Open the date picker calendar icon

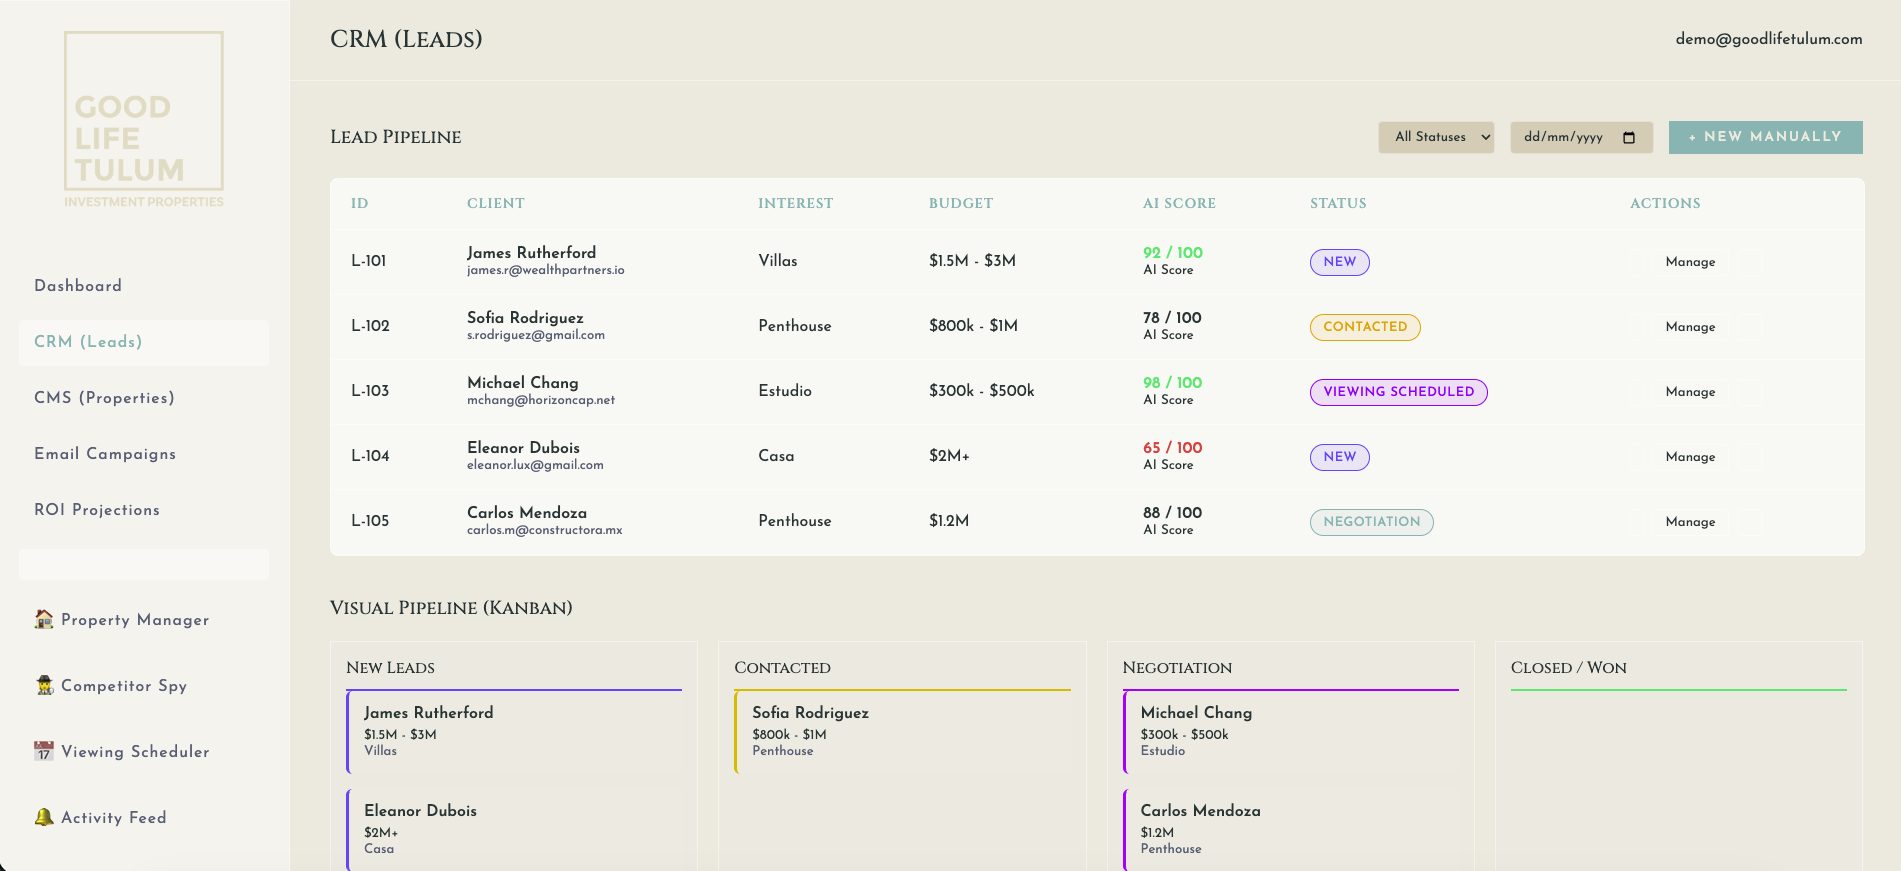1629,137
